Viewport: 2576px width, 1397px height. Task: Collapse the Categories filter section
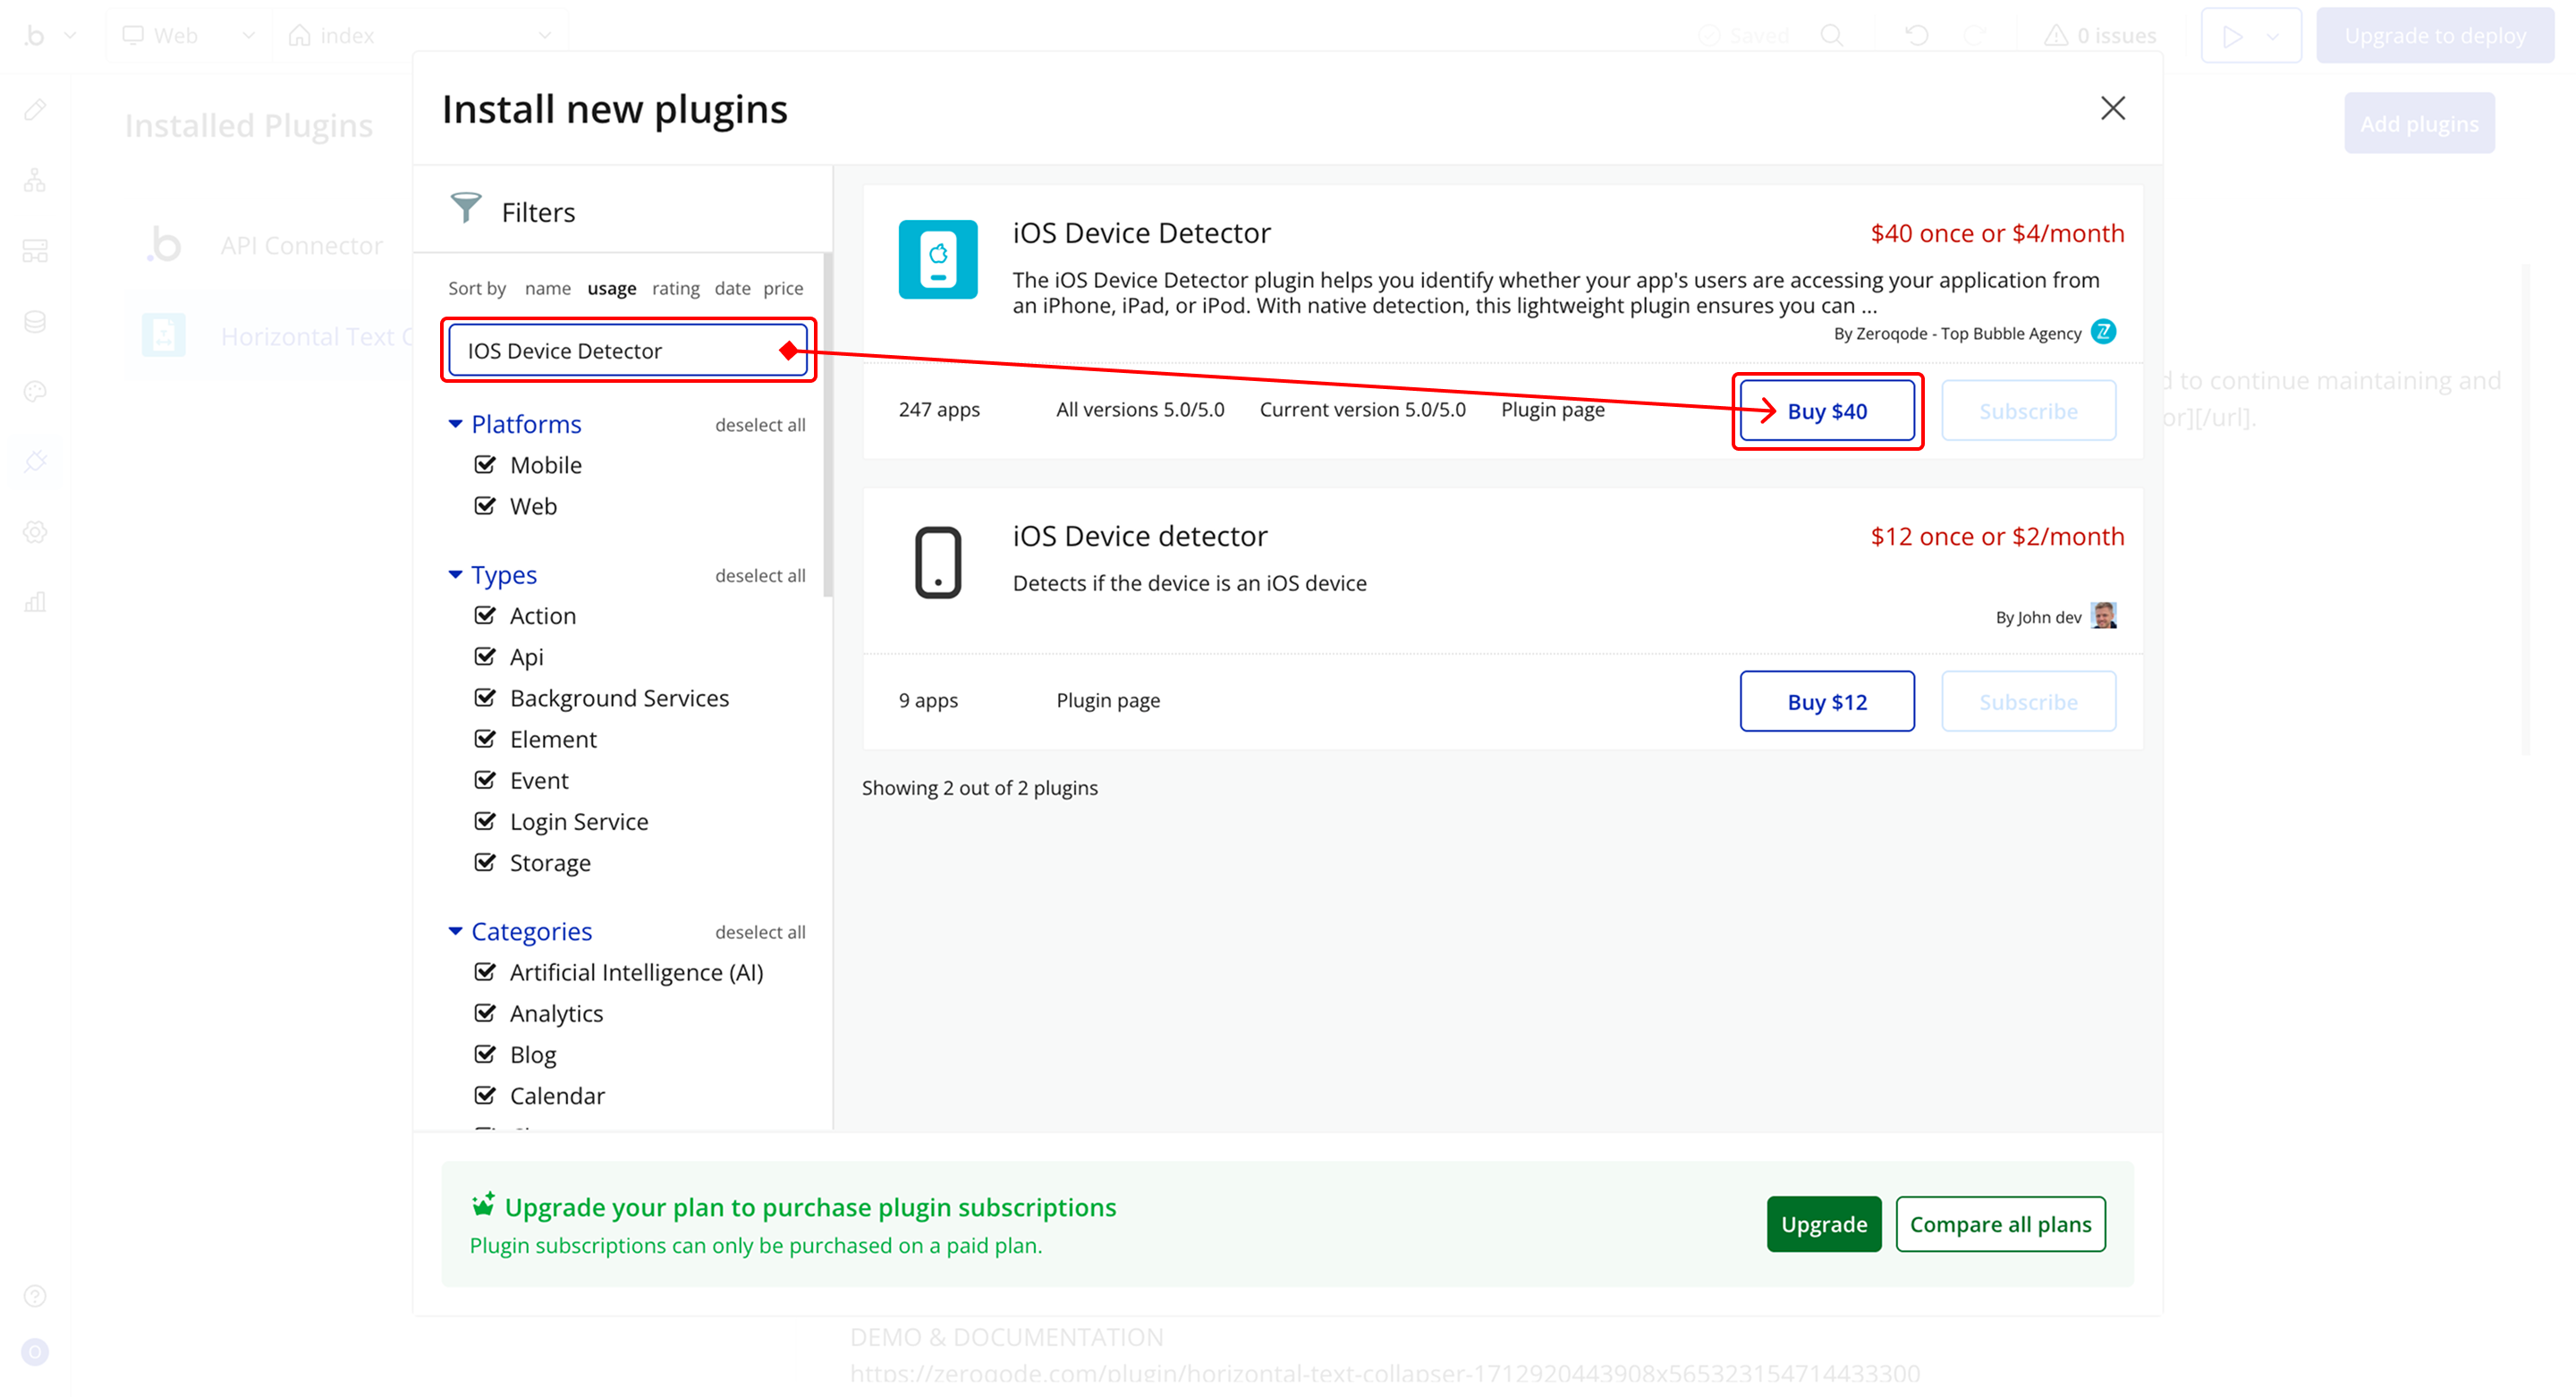[456, 931]
